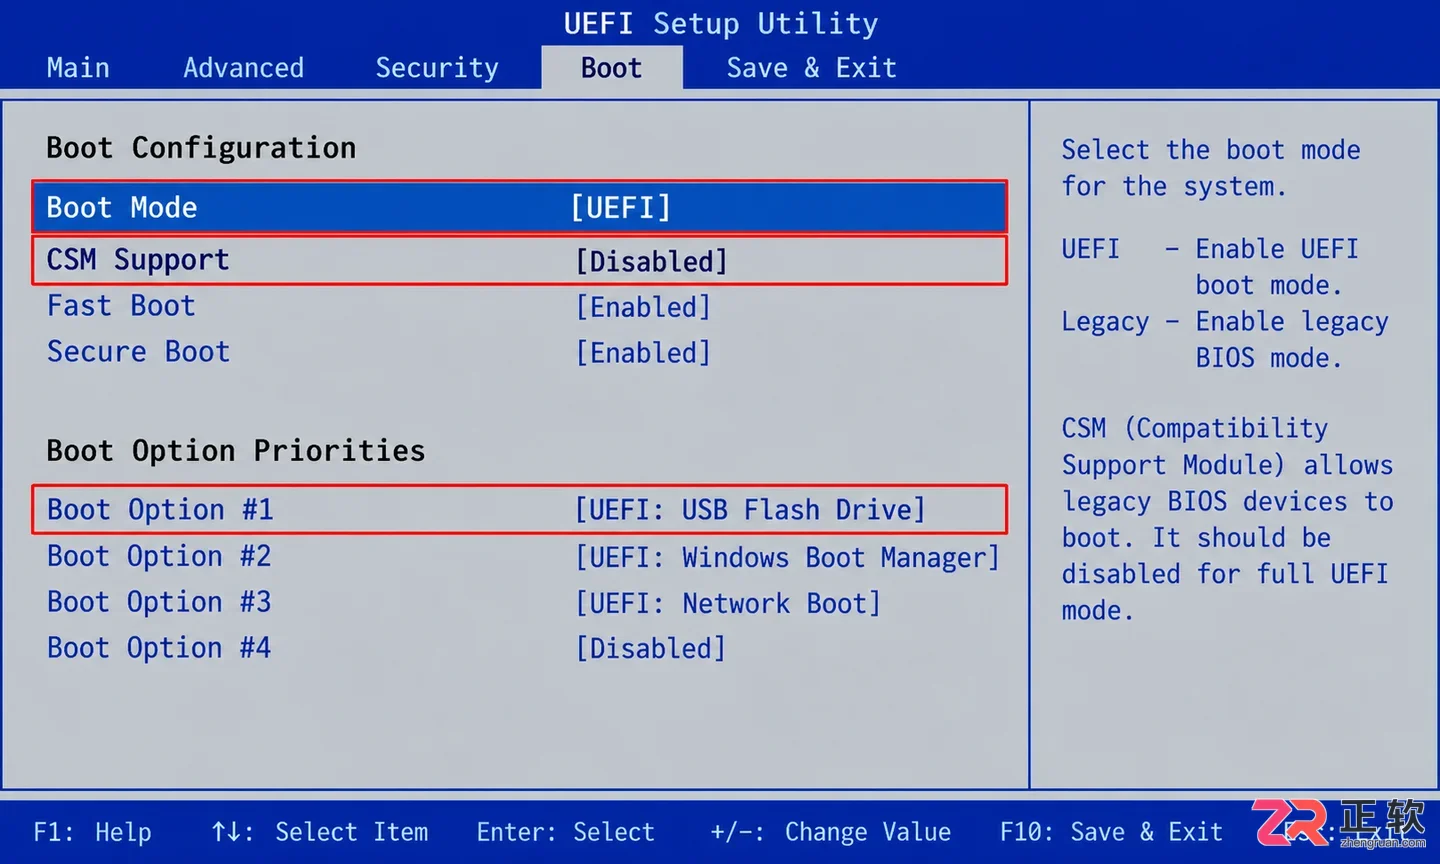Open the Main tab

[78, 68]
